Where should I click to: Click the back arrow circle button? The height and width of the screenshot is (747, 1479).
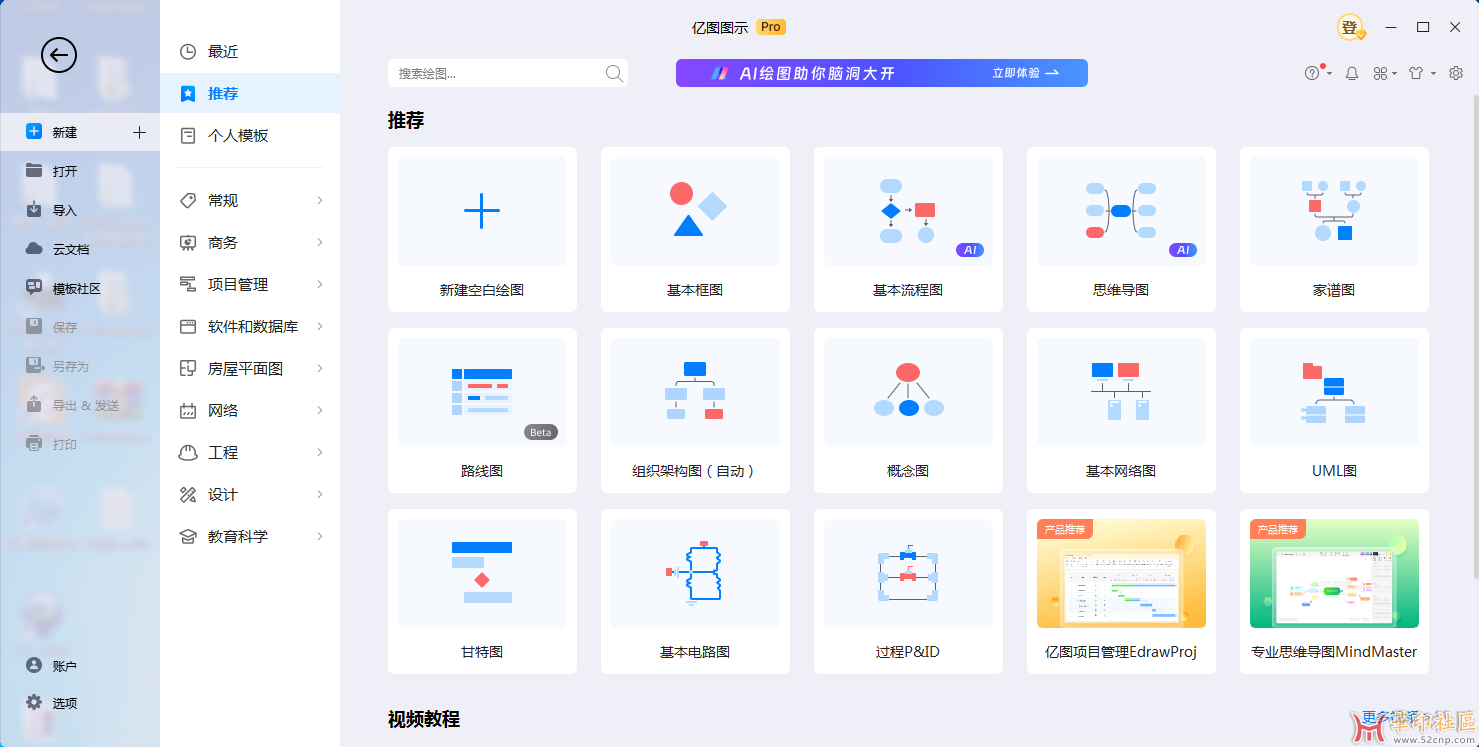(x=59, y=54)
